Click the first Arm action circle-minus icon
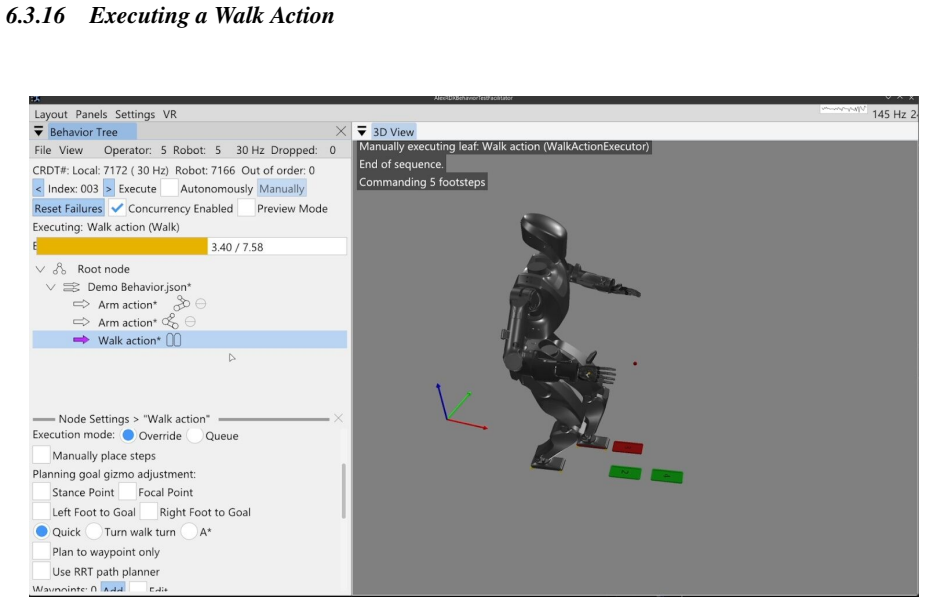Image resolution: width=925 pixels, height=603 pixels. pos(201,304)
